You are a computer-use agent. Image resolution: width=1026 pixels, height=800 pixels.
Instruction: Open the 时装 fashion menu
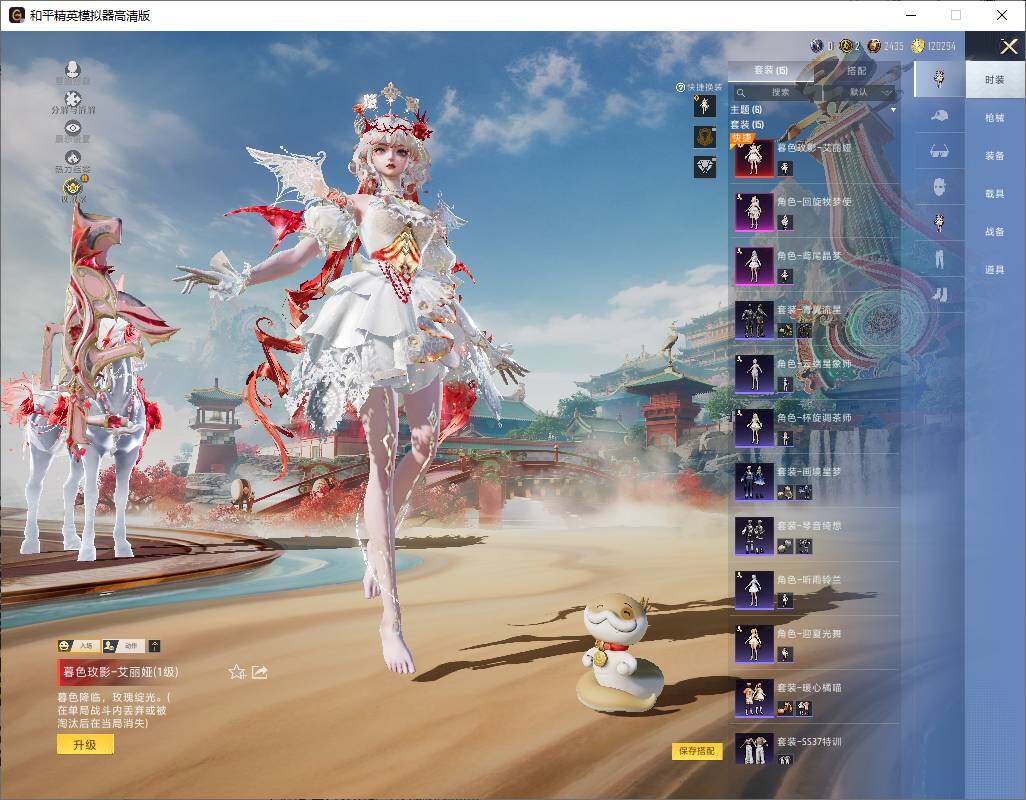(x=995, y=80)
